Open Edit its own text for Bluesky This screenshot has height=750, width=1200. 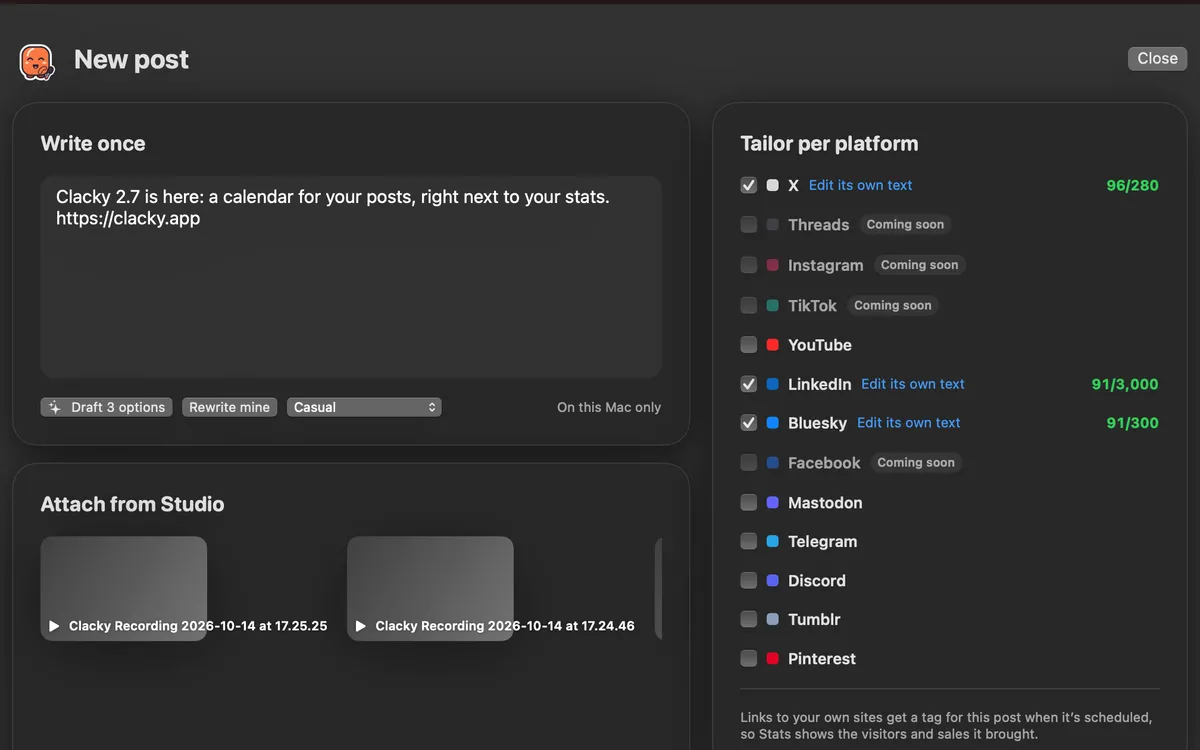(909, 423)
